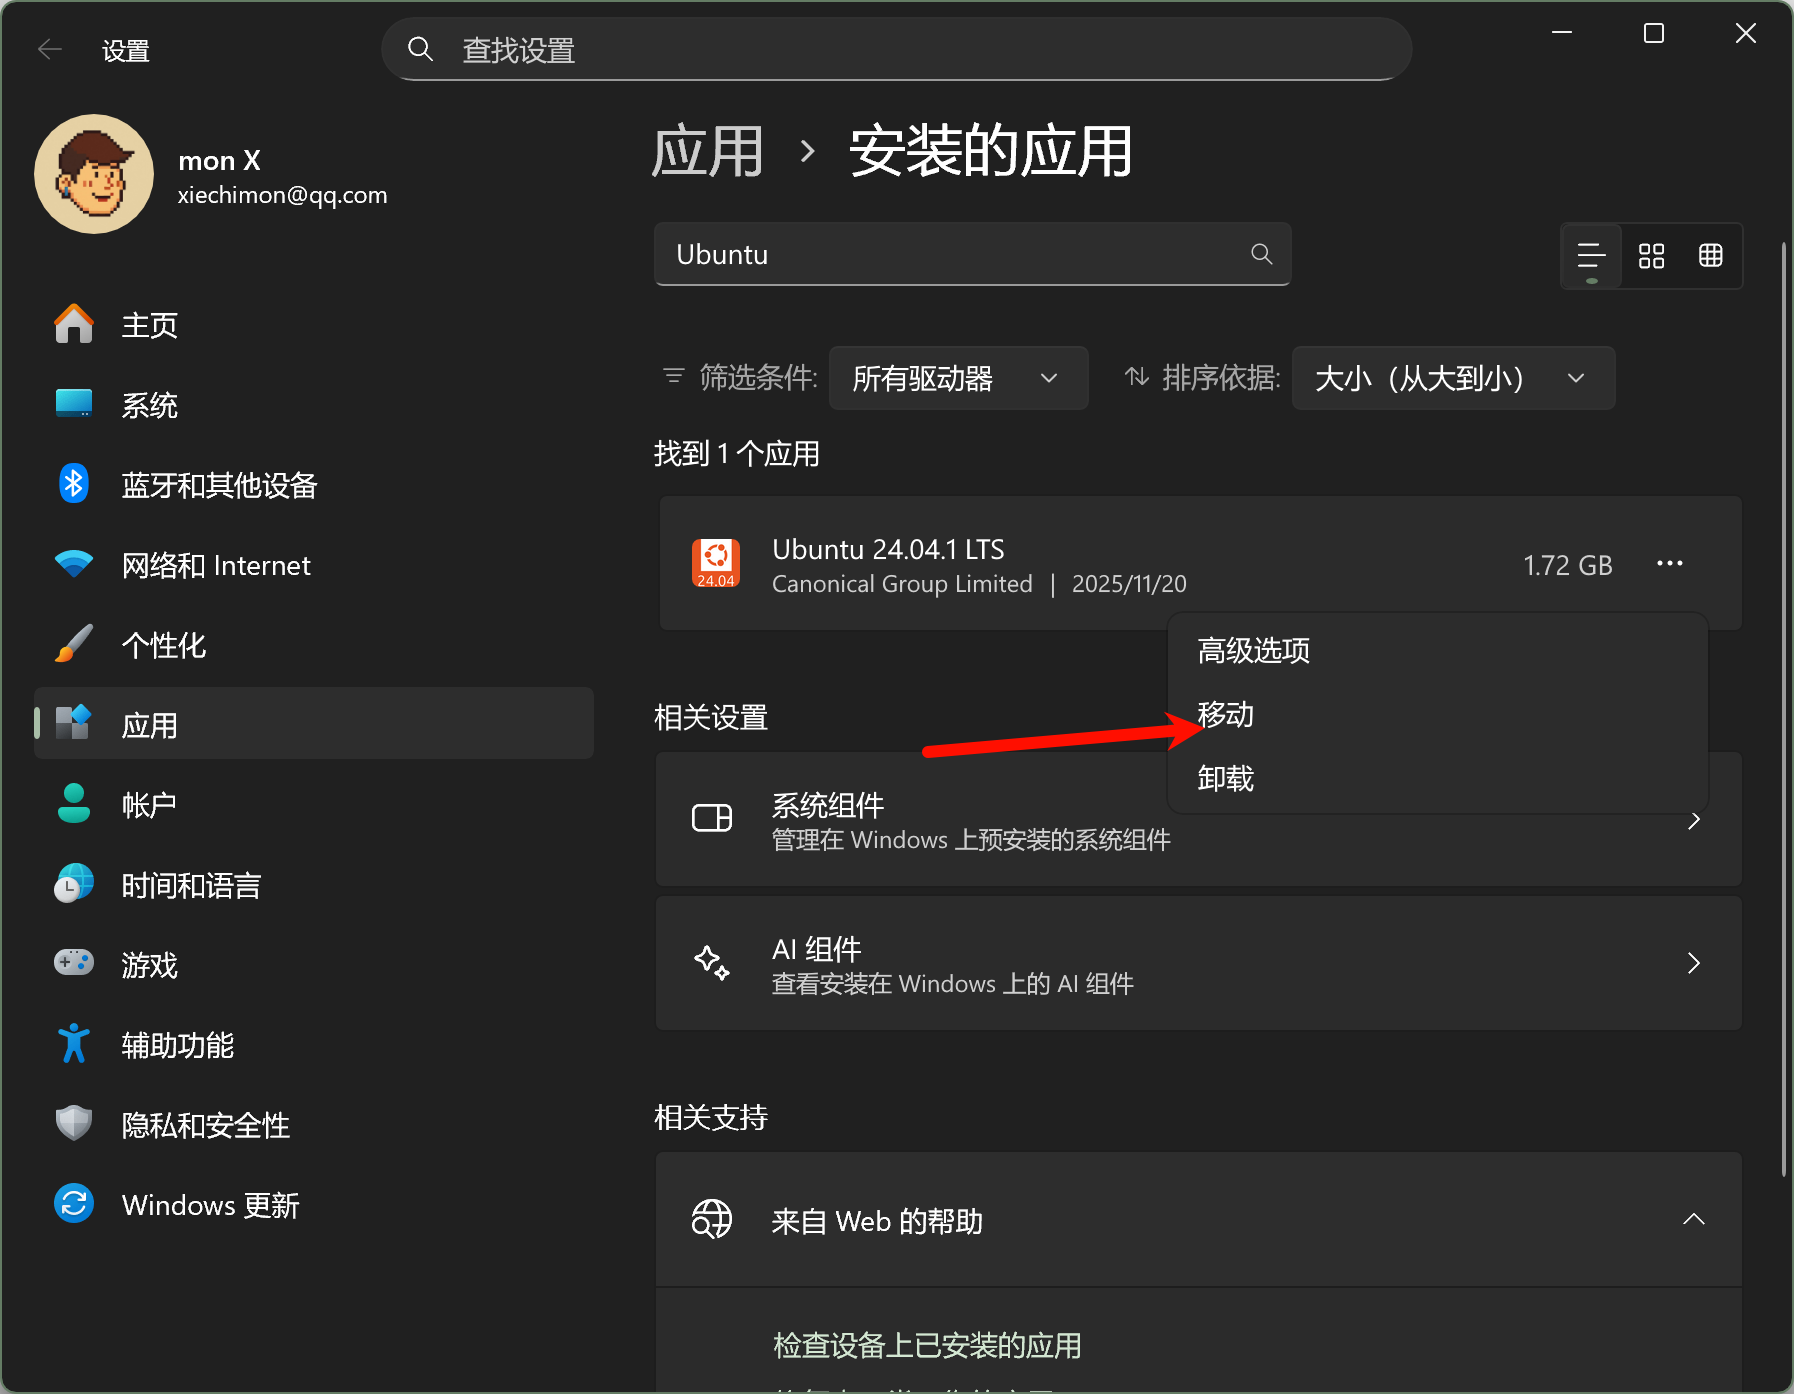Click the Ubuntu app search field

(x=972, y=254)
